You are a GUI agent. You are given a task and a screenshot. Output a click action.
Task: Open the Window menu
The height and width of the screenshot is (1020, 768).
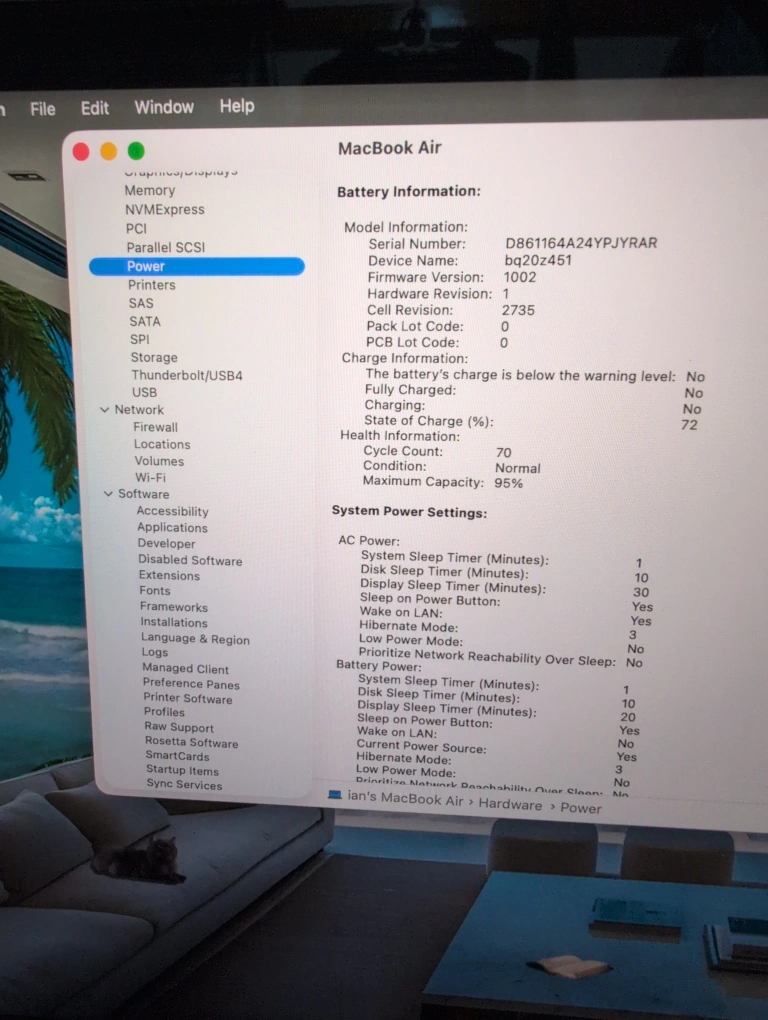pos(164,107)
